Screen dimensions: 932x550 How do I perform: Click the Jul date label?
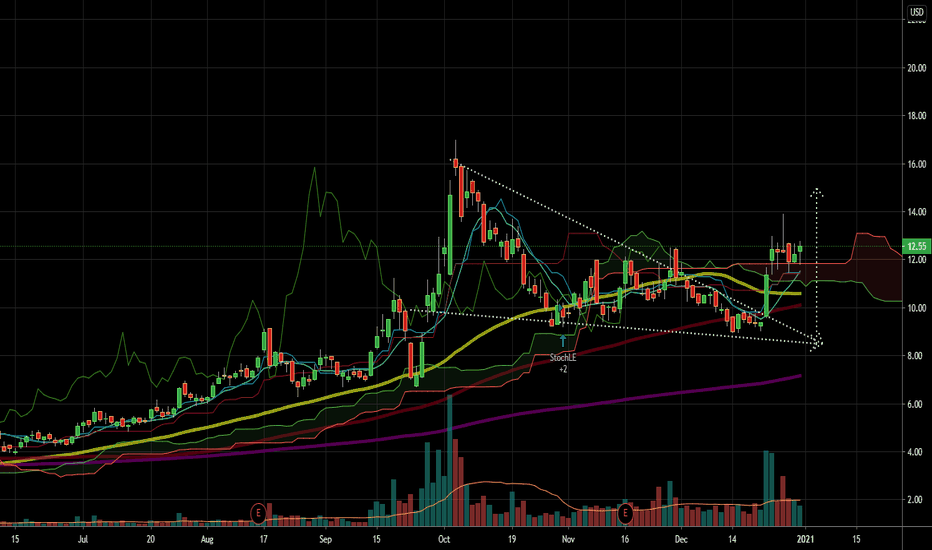(83, 539)
